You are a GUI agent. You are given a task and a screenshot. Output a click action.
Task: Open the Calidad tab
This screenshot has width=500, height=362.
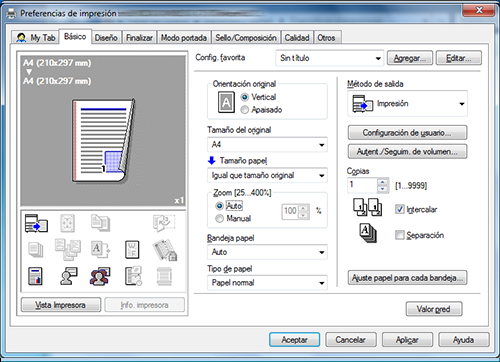pos(297,38)
